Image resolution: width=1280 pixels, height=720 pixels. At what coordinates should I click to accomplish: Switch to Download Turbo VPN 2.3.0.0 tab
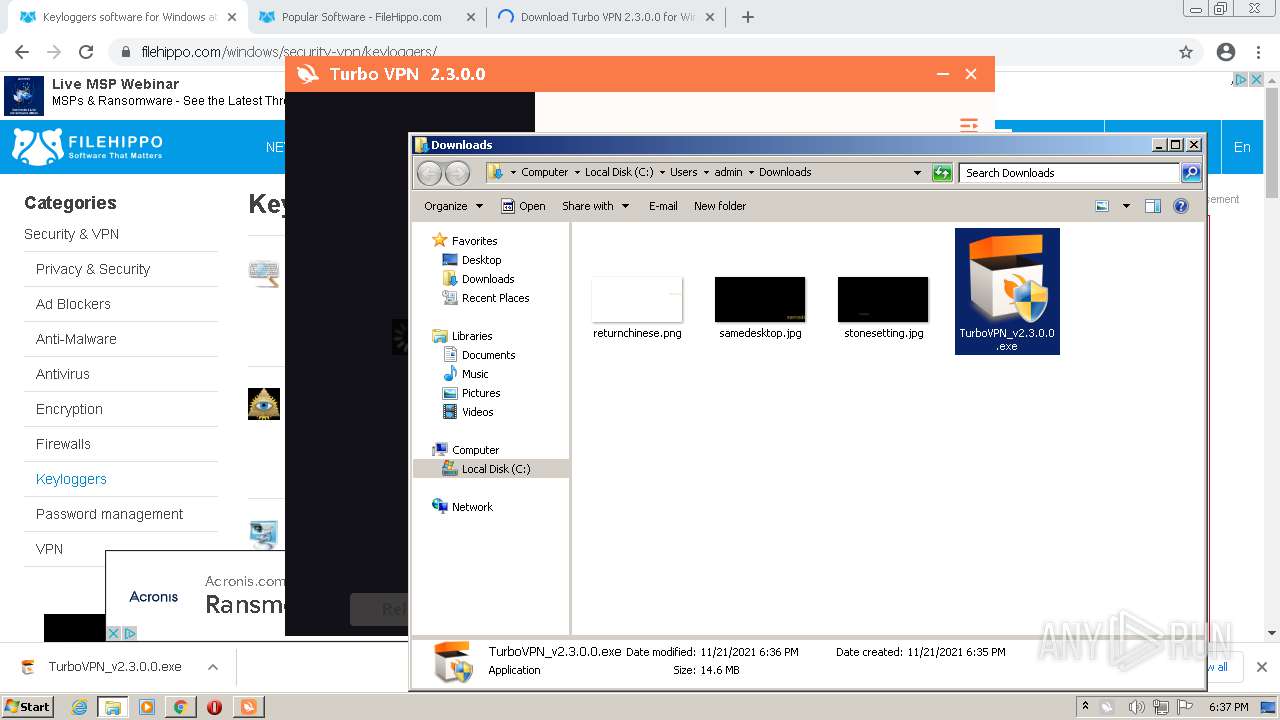pyautogui.click(x=607, y=17)
